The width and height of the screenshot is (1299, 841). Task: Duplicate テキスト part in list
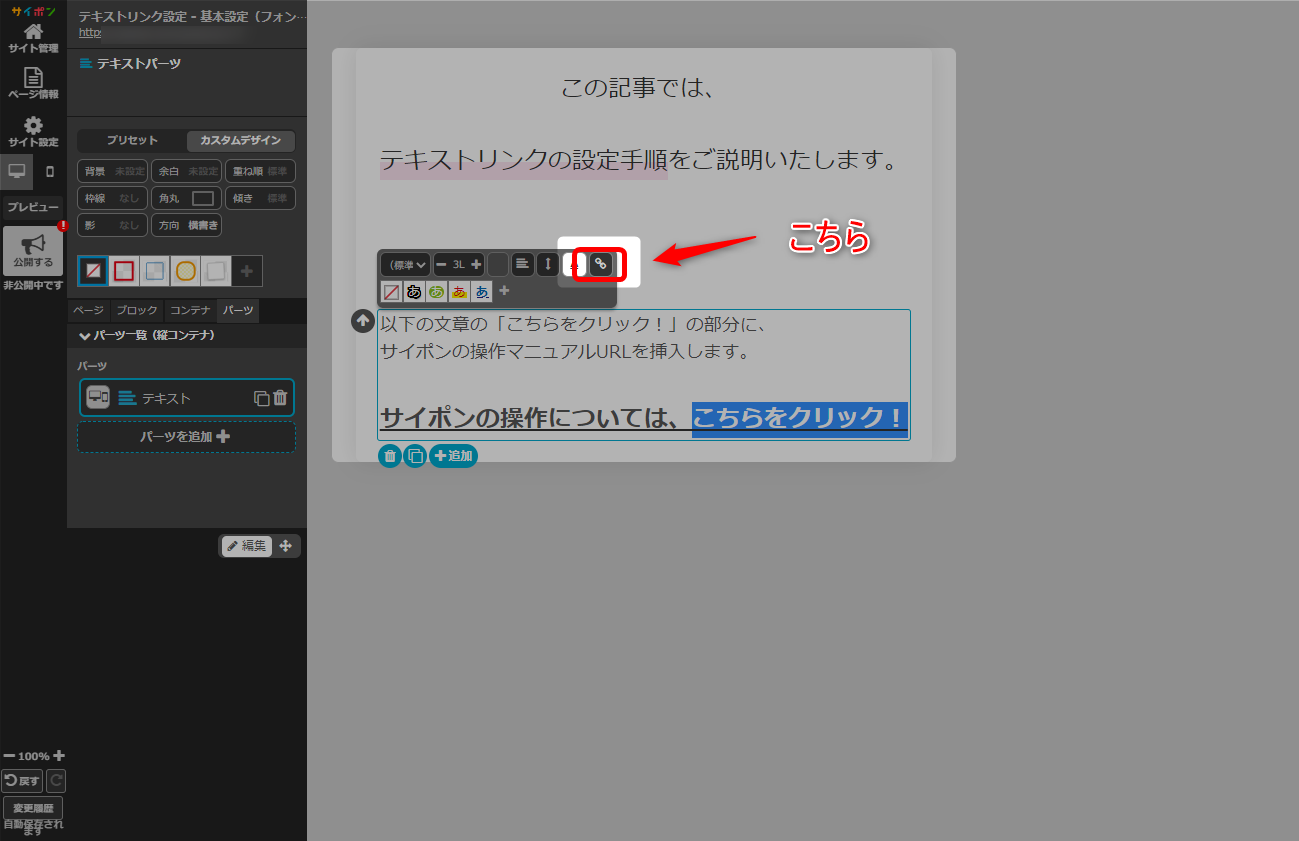click(x=262, y=398)
